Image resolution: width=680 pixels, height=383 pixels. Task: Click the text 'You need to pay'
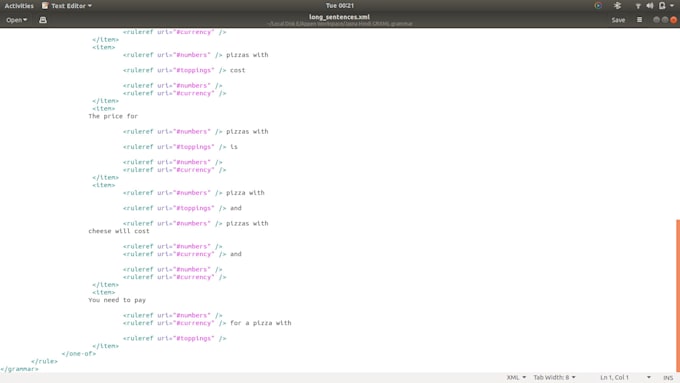click(x=117, y=300)
